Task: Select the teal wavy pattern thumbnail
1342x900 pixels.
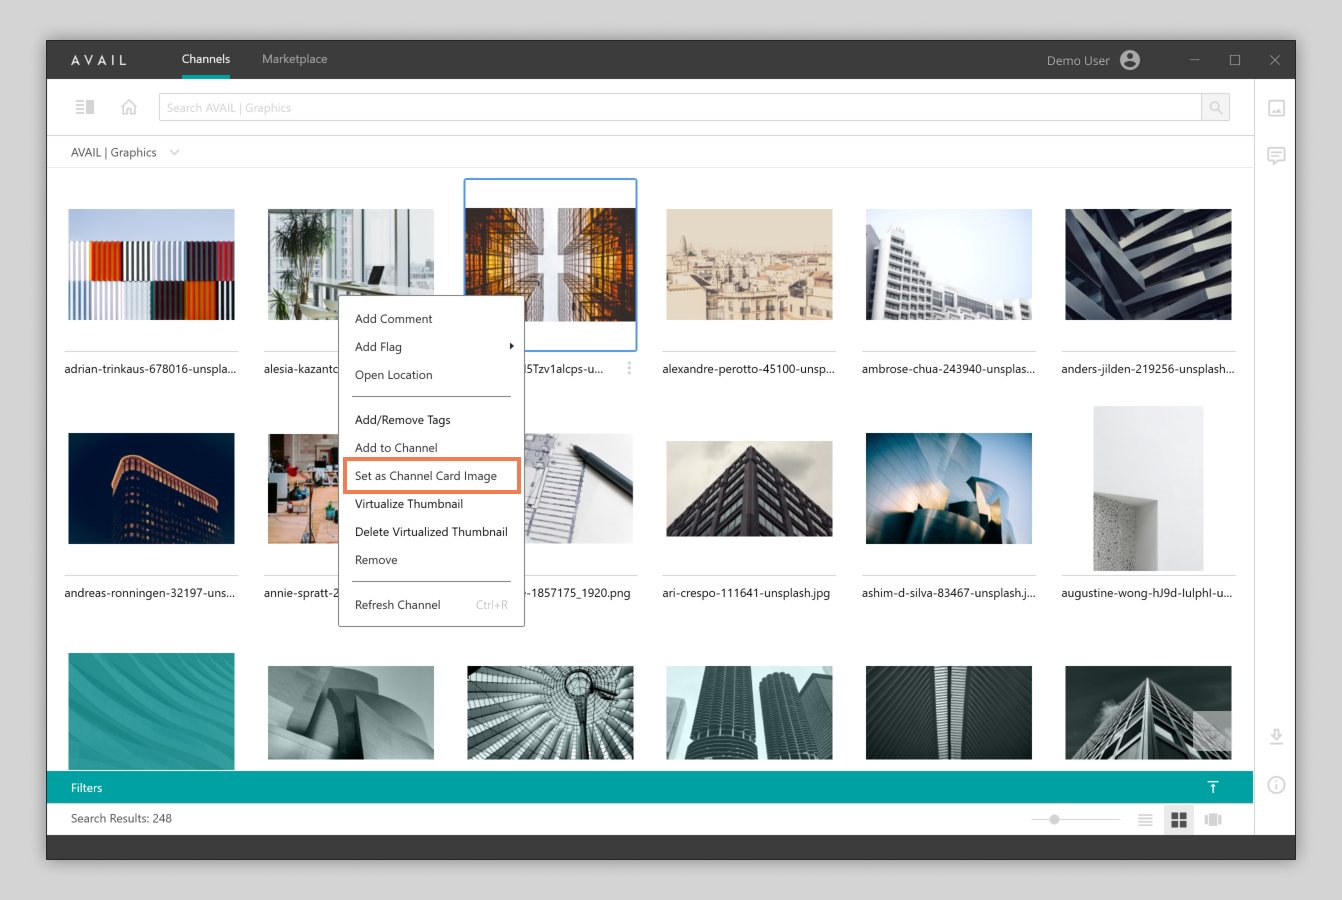Action: pos(151,711)
